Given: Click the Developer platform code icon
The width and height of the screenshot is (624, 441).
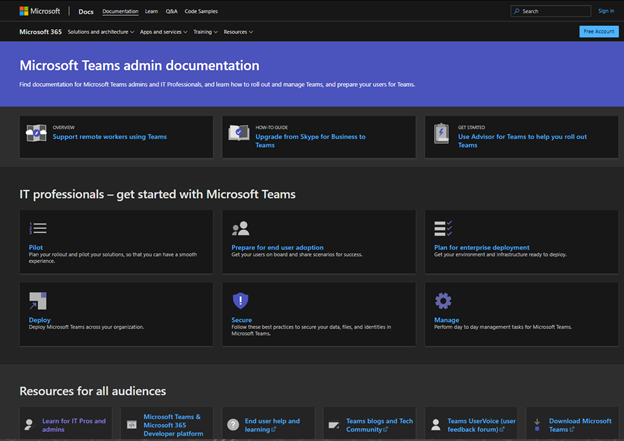Looking at the screenshot, I should [x=131, y=425].
